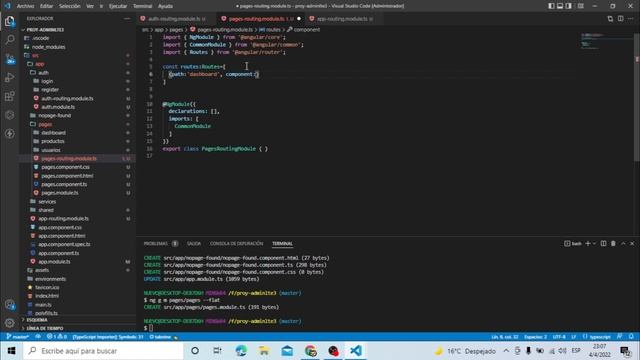Click UTF-8 encoding in status bar
Image resolution: width=640 pixels, height=360 pixels.
[x=559, y=337]
